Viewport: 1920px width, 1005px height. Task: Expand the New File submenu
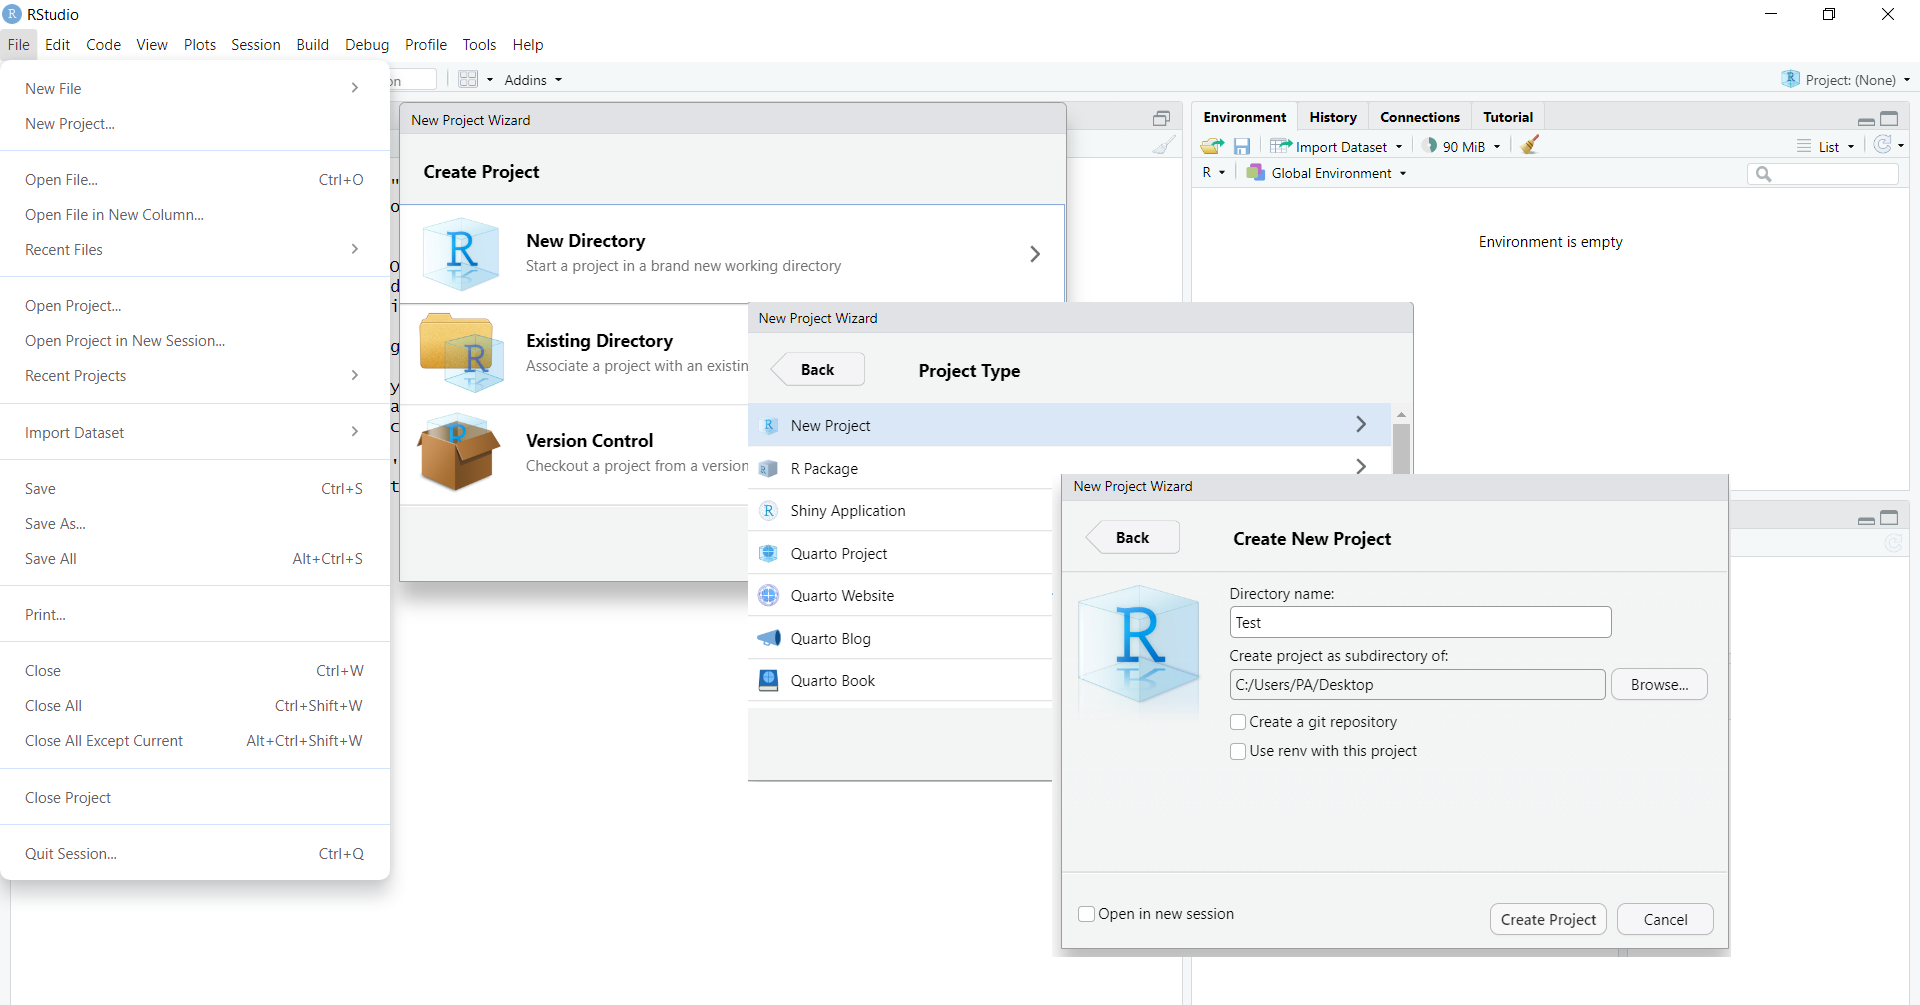coord(194,88)
